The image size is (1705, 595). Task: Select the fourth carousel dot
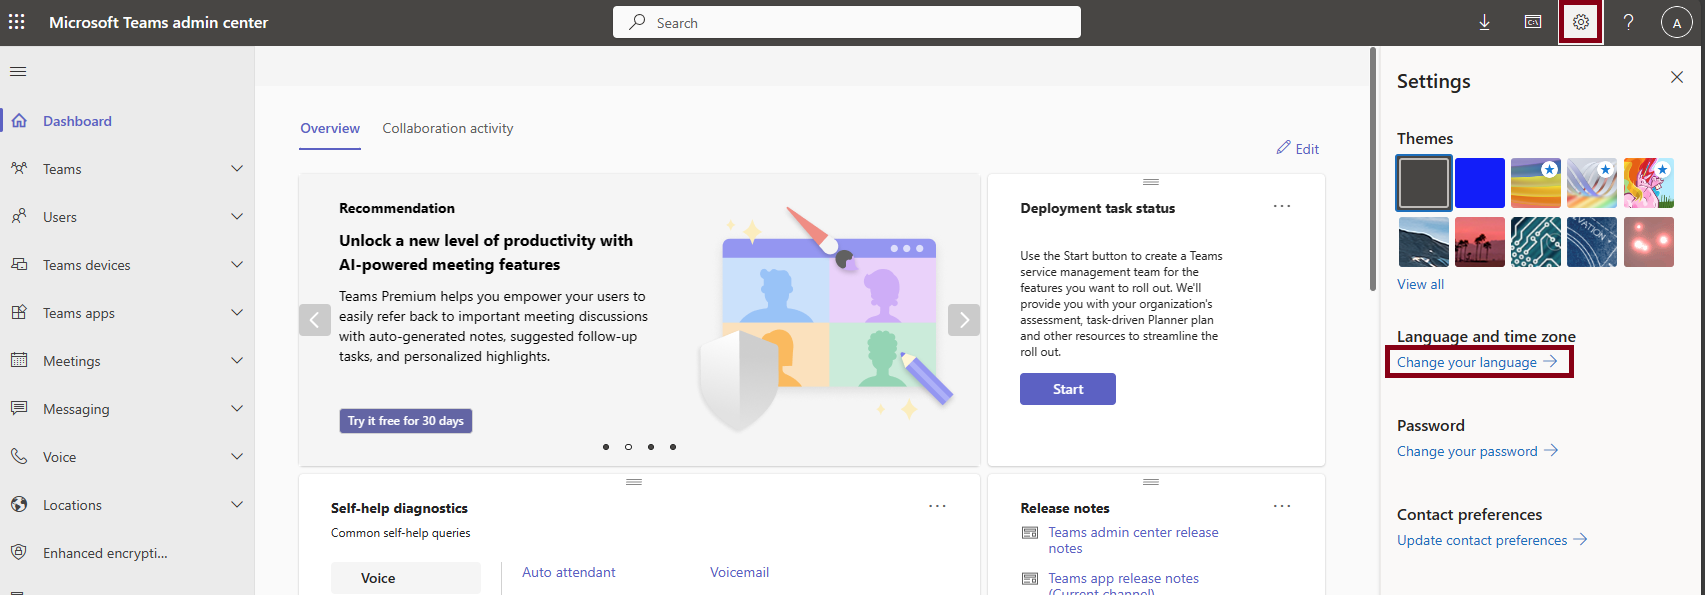click(673, 447)
